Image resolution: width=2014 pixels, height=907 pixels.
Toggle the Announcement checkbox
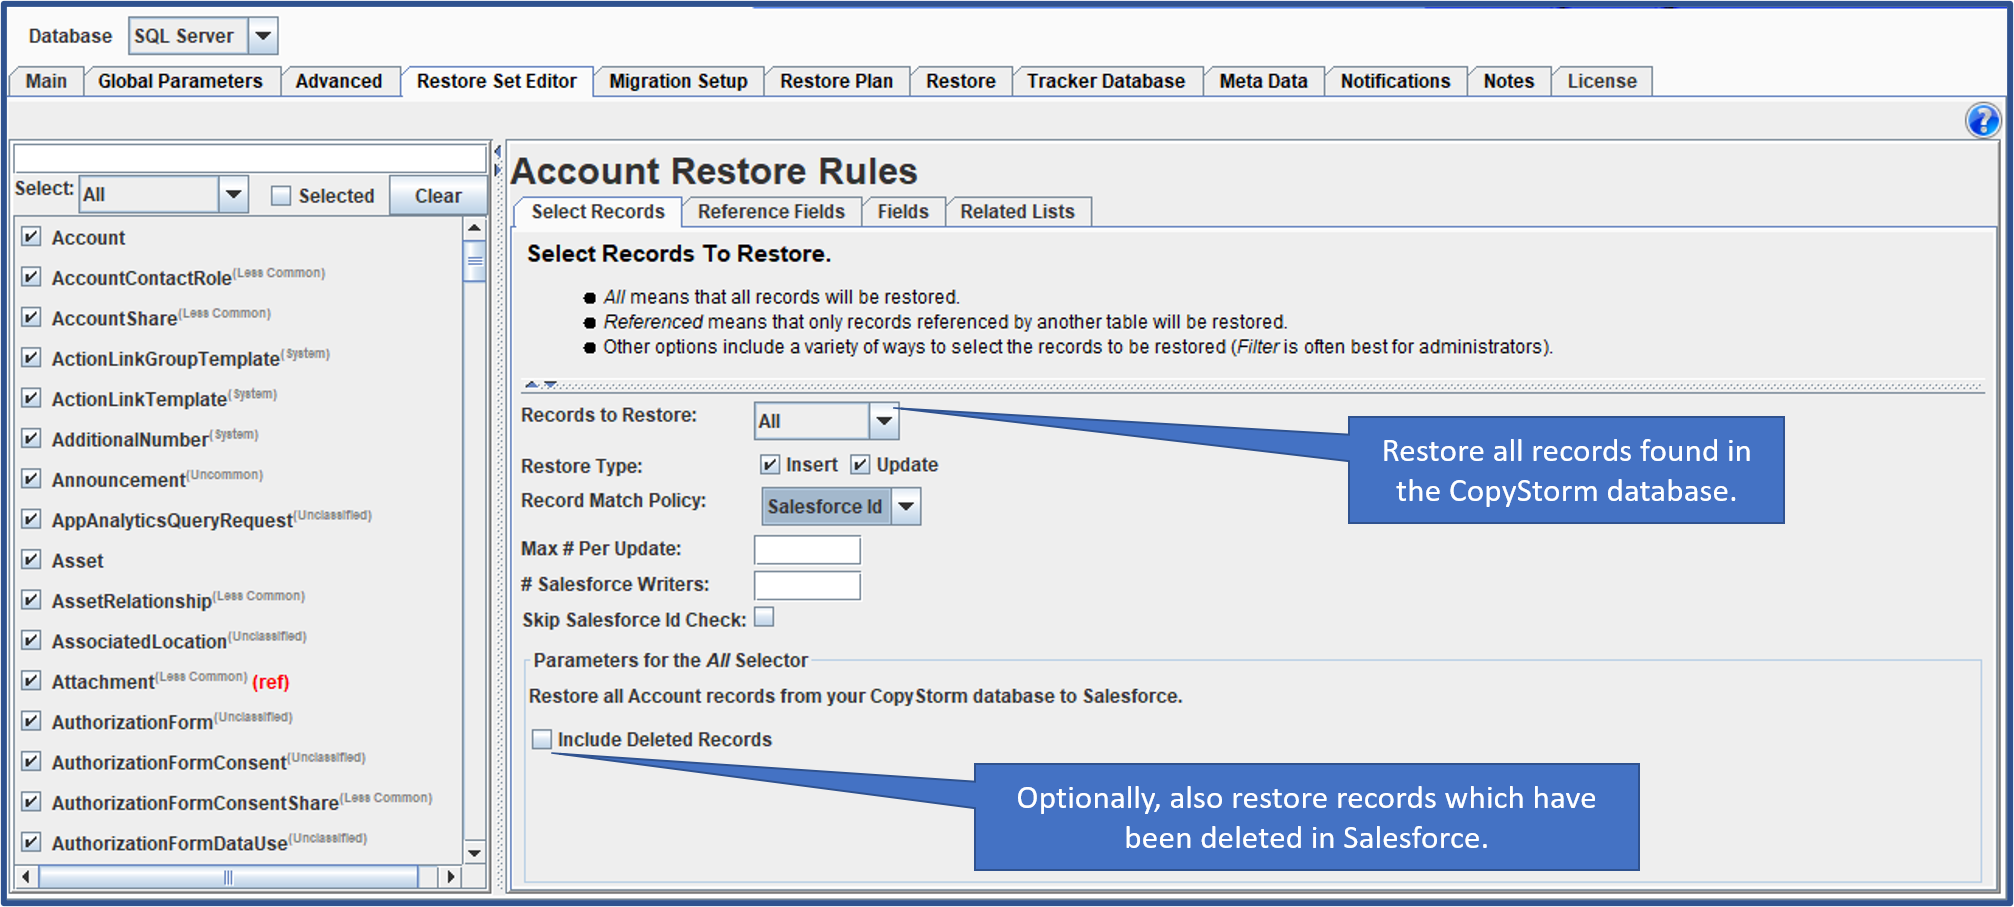tap(31, 479)
